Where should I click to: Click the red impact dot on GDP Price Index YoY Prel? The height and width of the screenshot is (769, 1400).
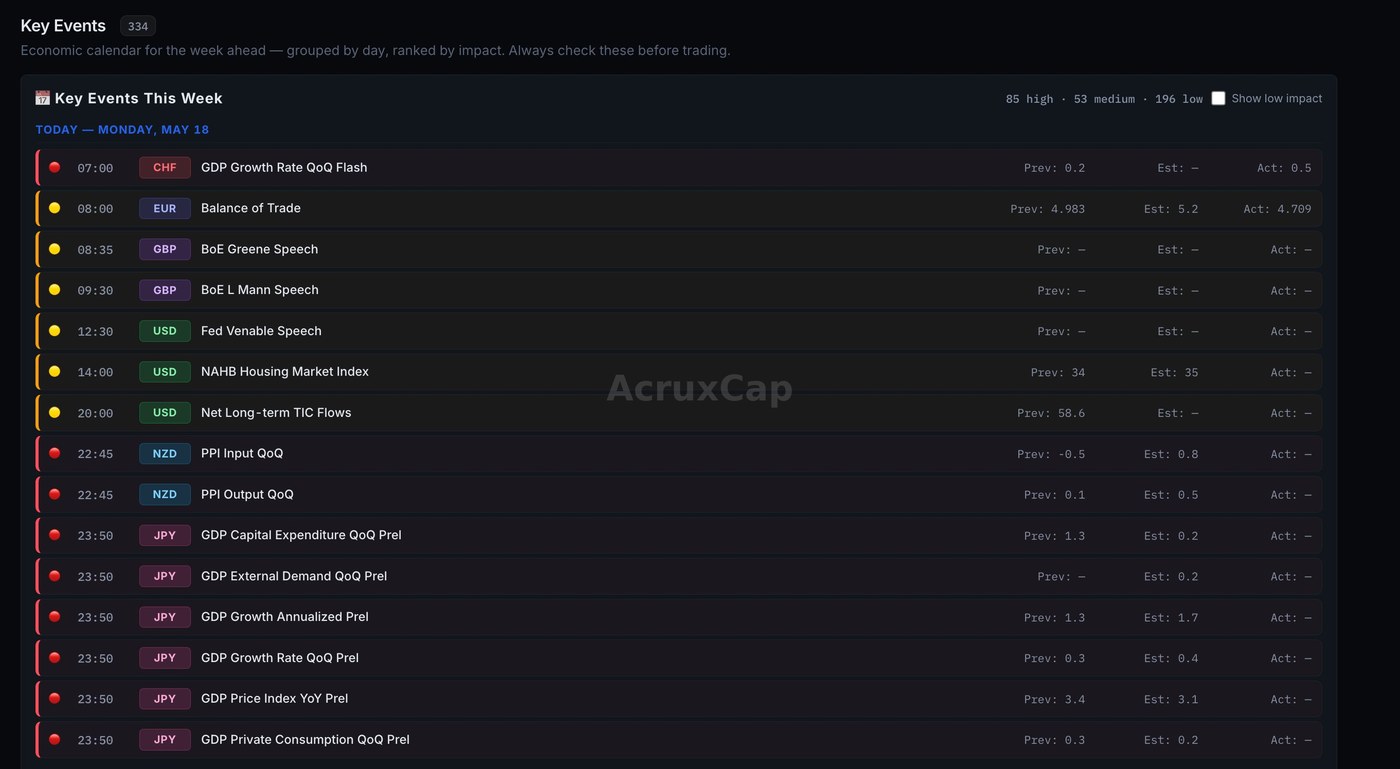coord(55,698)
